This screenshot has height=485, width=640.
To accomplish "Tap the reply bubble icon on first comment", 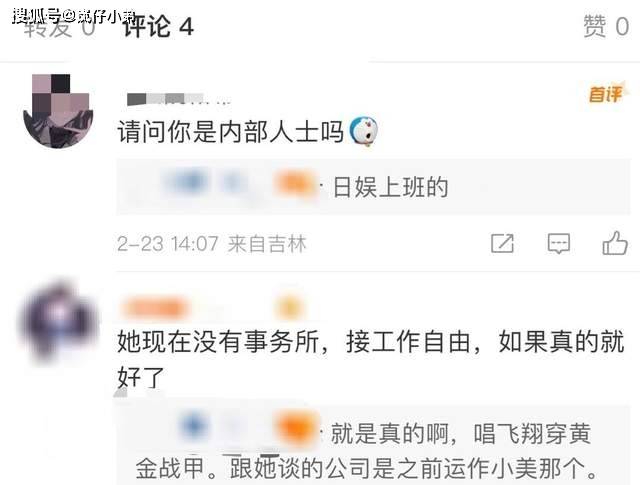I will [x=558, y=244].
